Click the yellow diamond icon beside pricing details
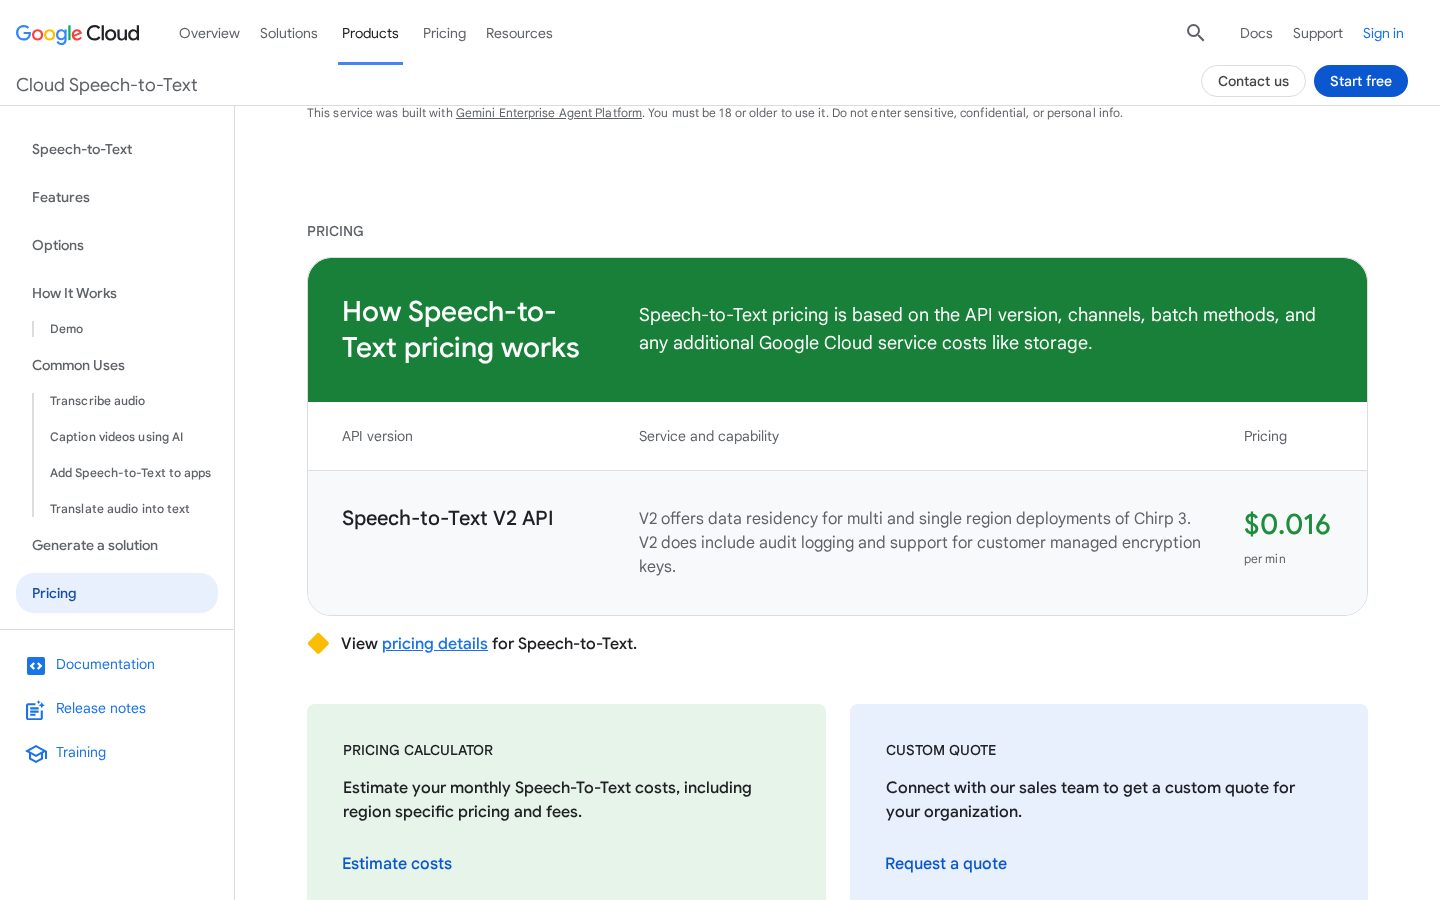Viewport: 1440px width, 900px height. 318,643
